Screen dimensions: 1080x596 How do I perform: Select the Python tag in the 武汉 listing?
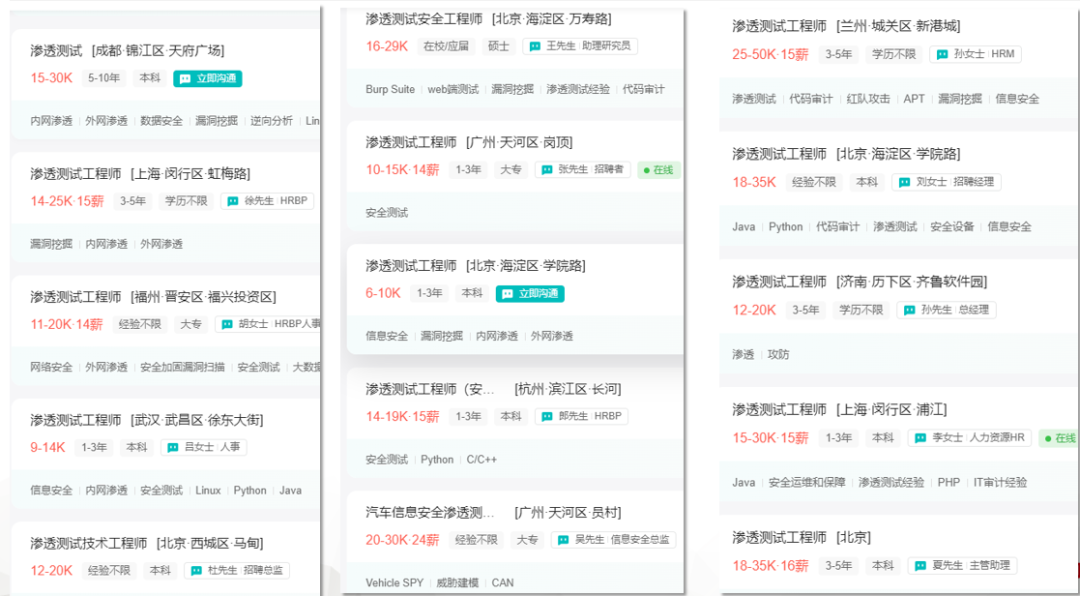[249, 490]
